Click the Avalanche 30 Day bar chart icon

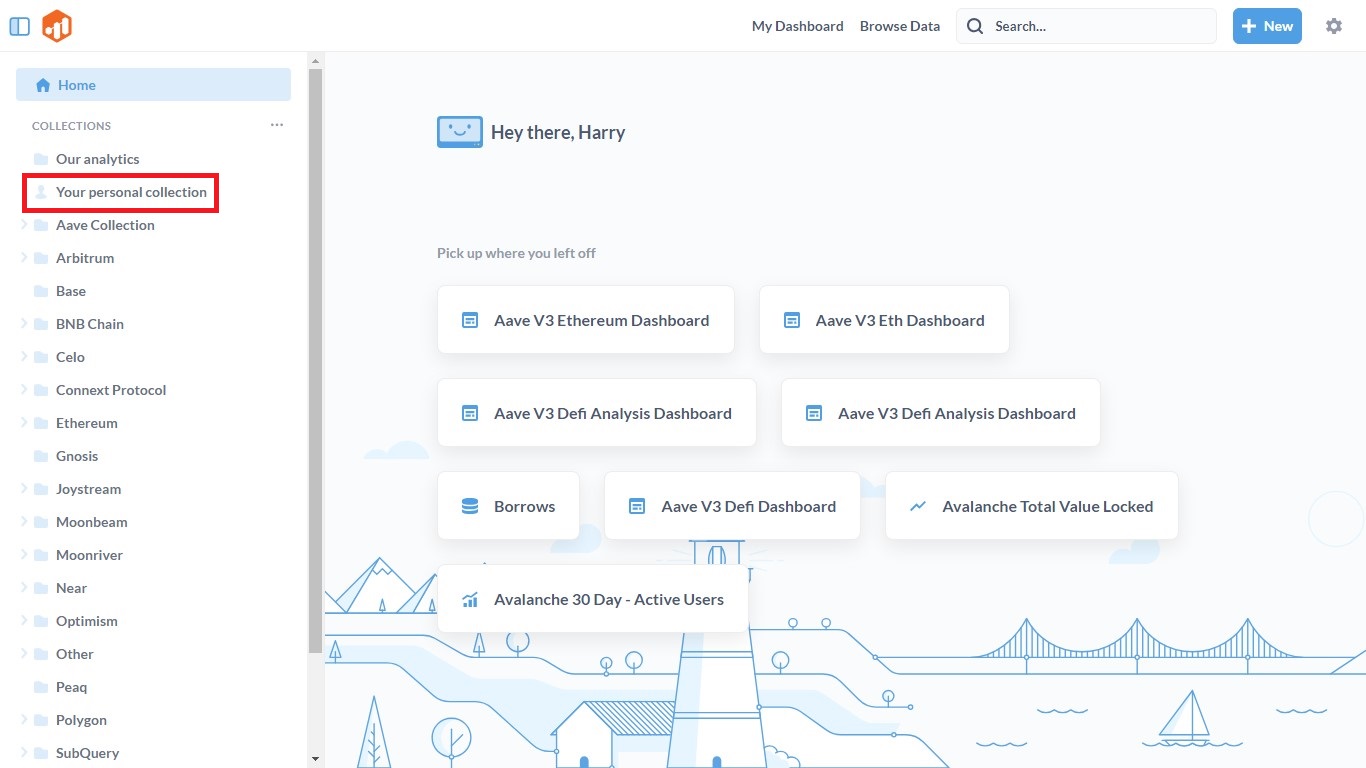[x=470, y=600]
